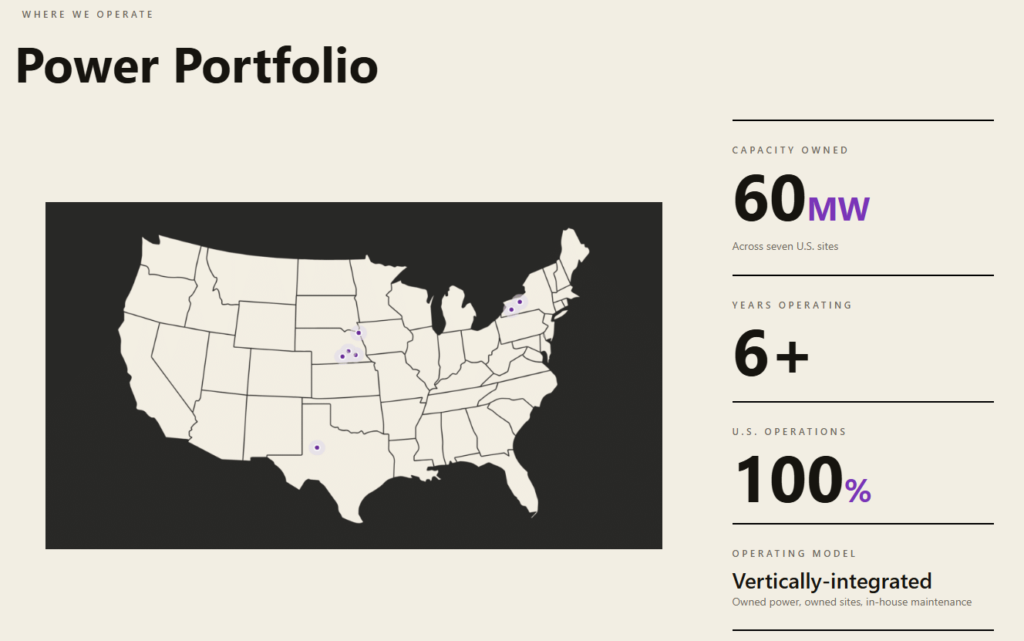
Task: Select the YEARS OPERATING label
Action: click(x=792, y=305)
